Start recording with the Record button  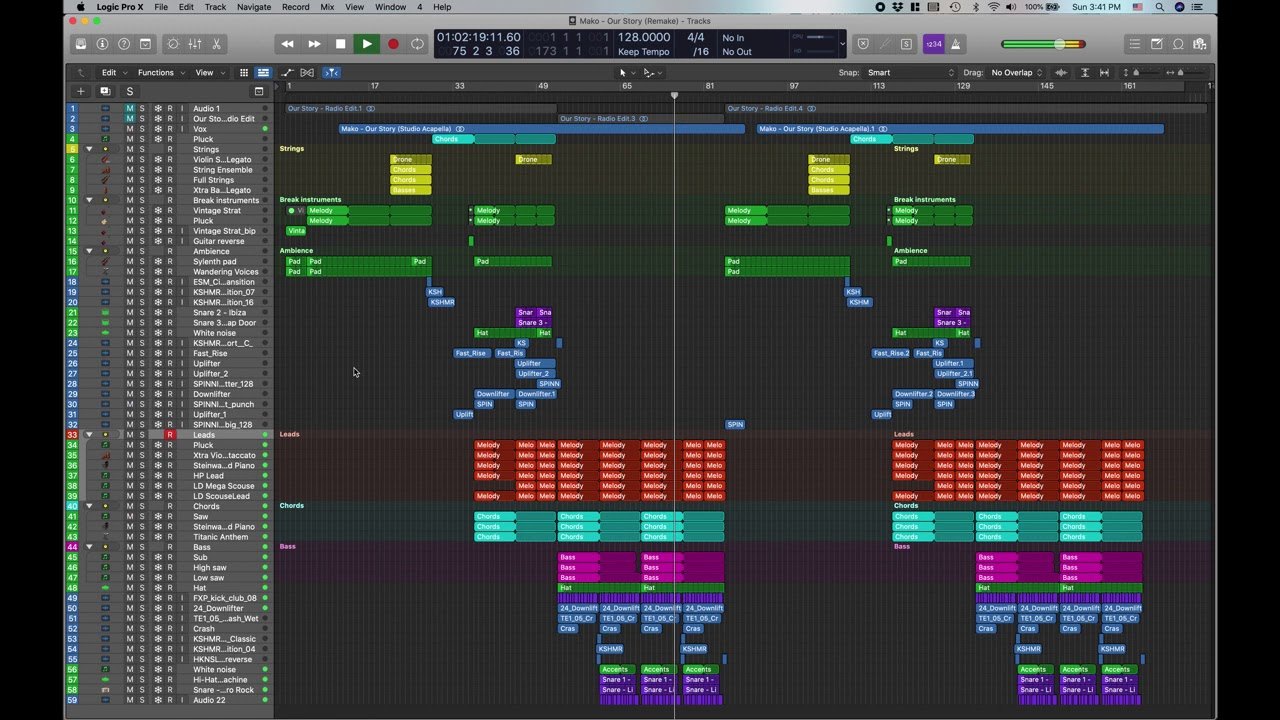393,44
